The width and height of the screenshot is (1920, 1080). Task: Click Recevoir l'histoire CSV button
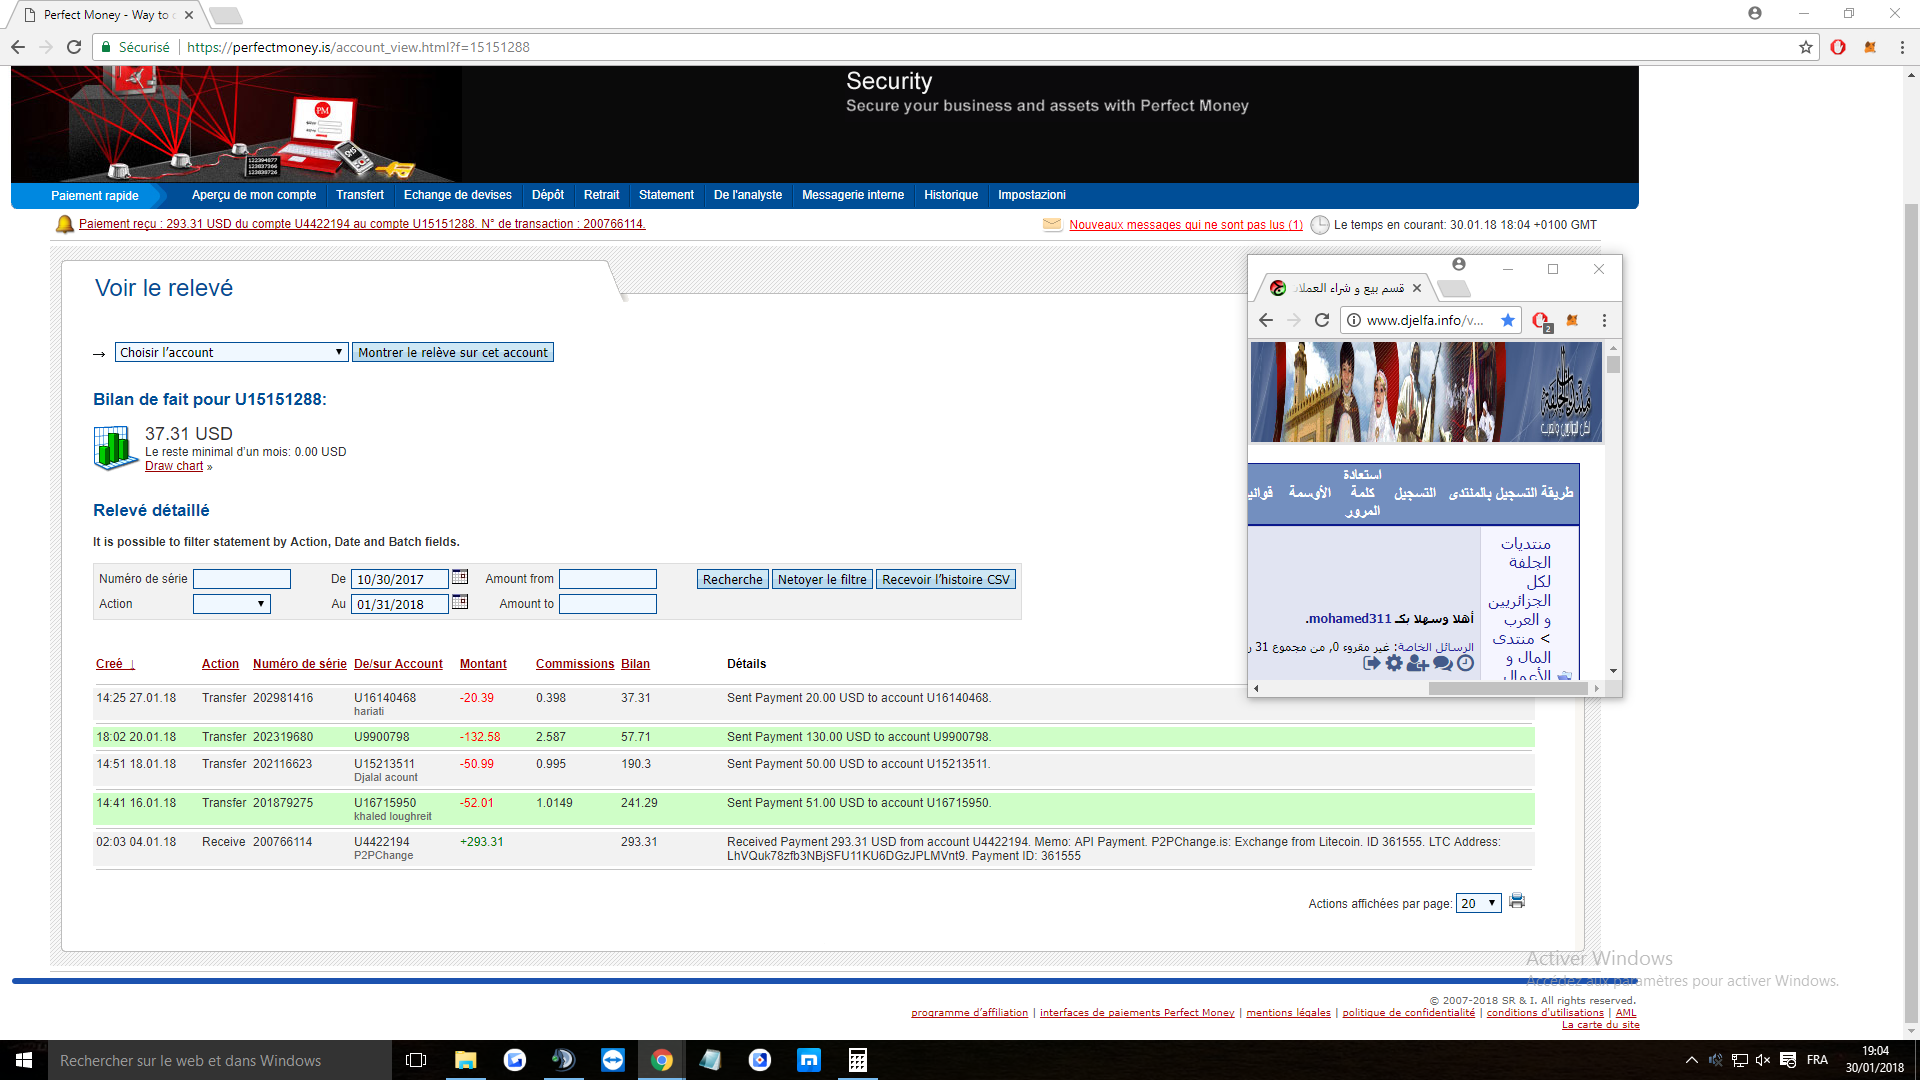946,579
